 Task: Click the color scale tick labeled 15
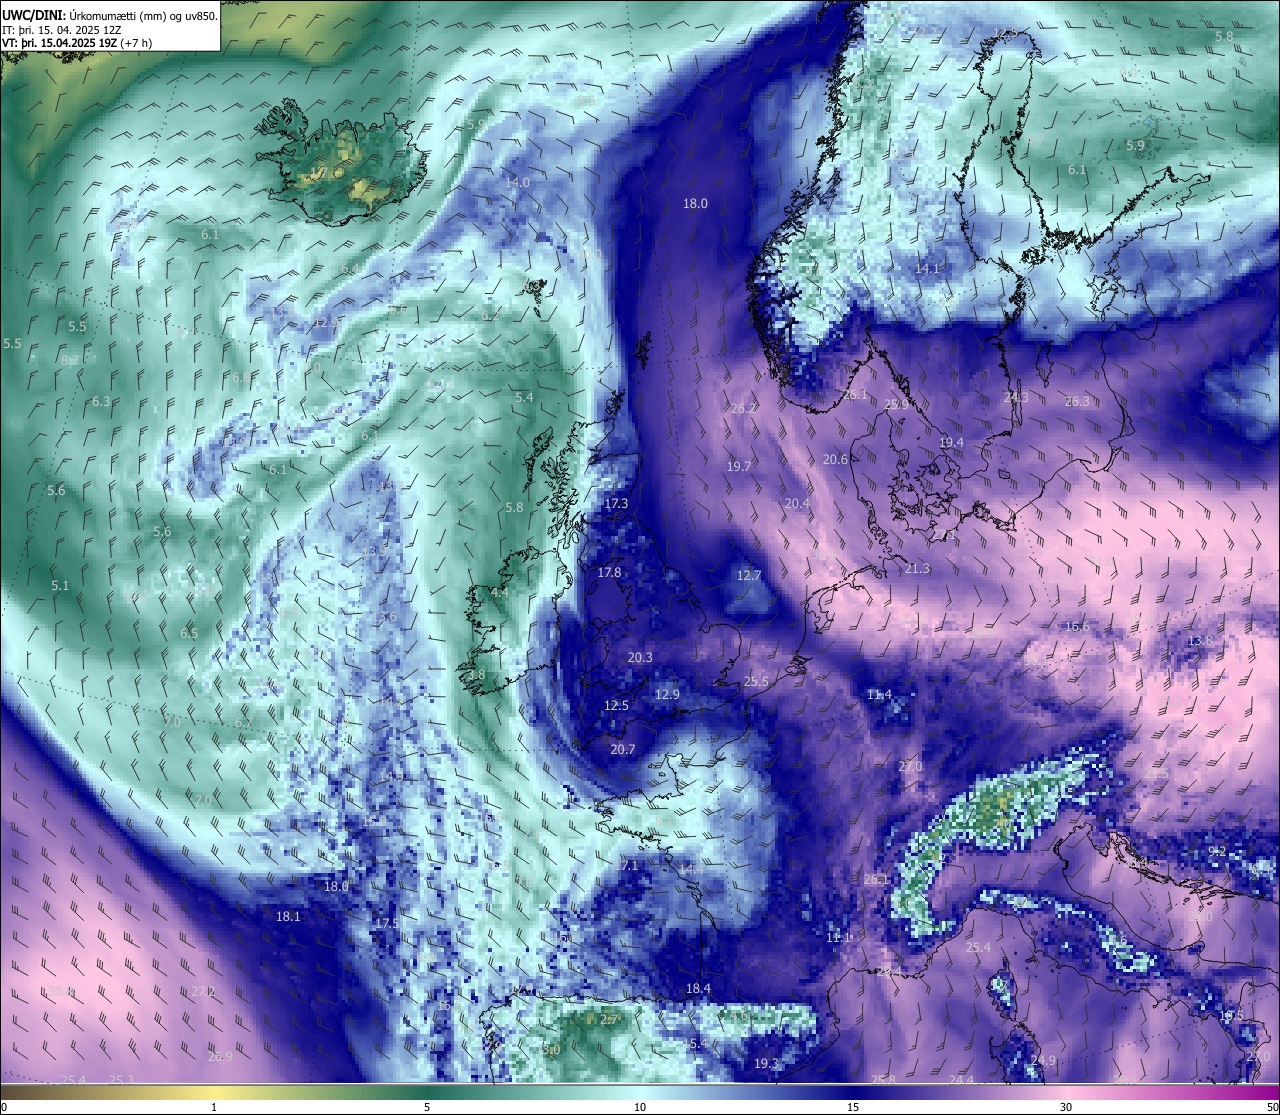[x=853, y=1107]
